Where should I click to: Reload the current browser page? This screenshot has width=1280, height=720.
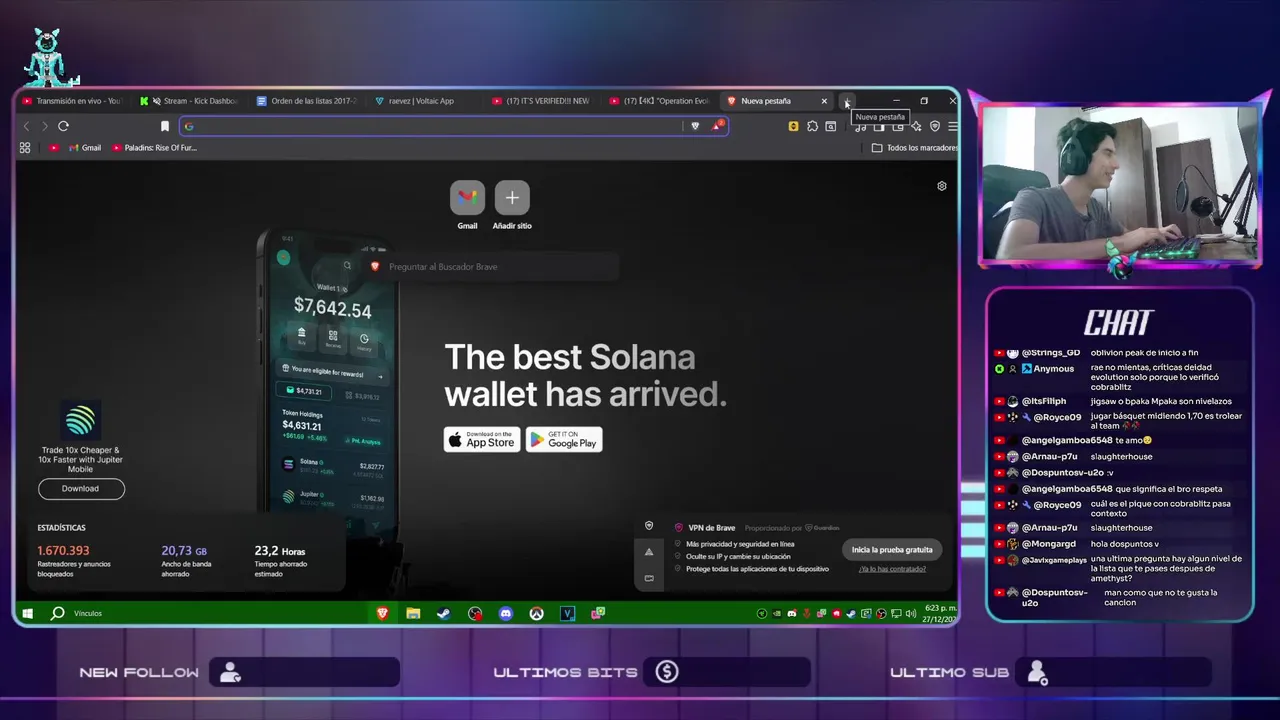tap(63, 126)
